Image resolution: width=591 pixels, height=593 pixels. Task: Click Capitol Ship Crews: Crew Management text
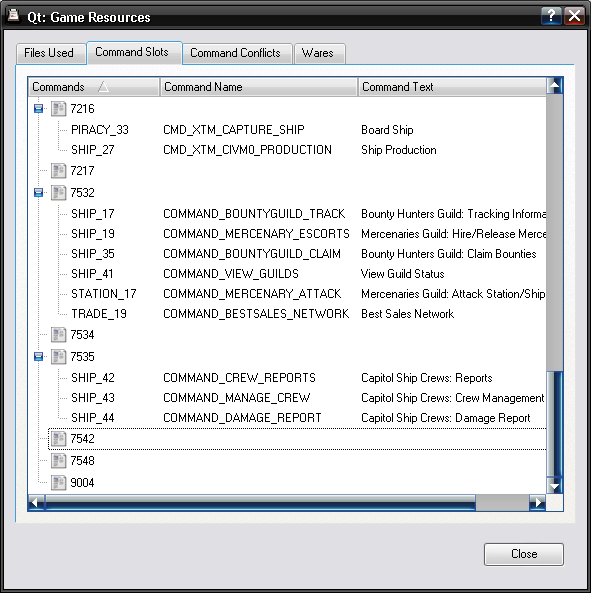click(x=453, y=398)
